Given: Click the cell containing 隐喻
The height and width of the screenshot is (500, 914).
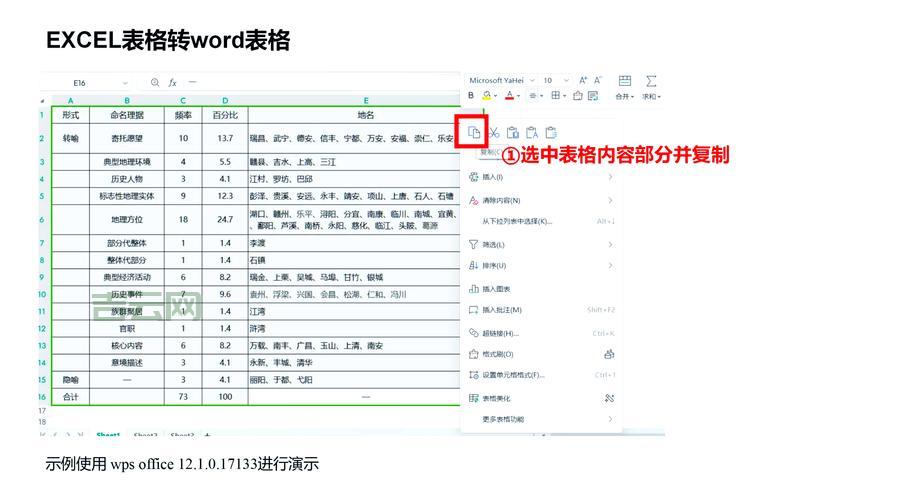Looking at the screenshot, I should [x=71, y=379].
